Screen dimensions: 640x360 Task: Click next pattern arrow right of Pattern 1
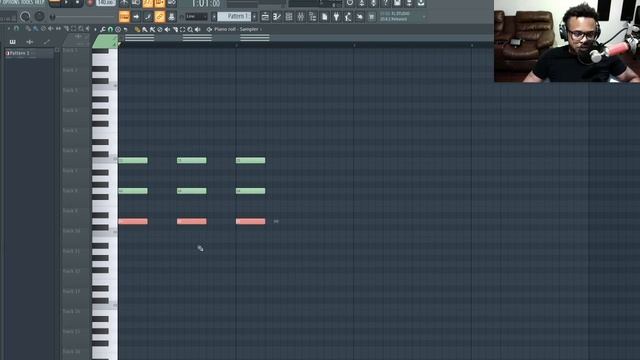254,16
